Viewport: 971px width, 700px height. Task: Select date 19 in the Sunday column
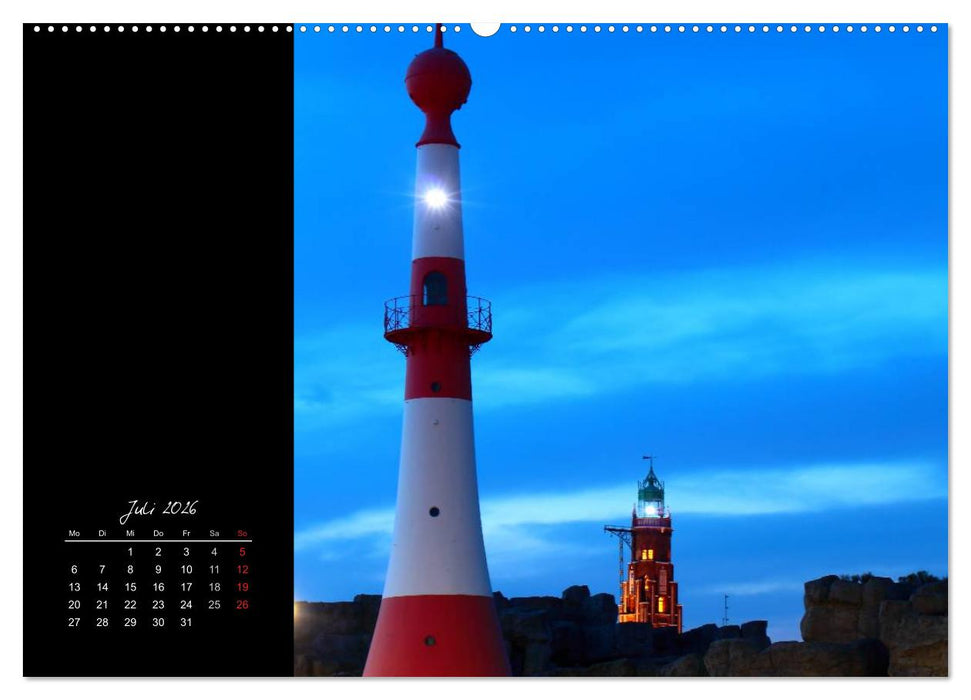pyautogui.click(x=243, y=587)
